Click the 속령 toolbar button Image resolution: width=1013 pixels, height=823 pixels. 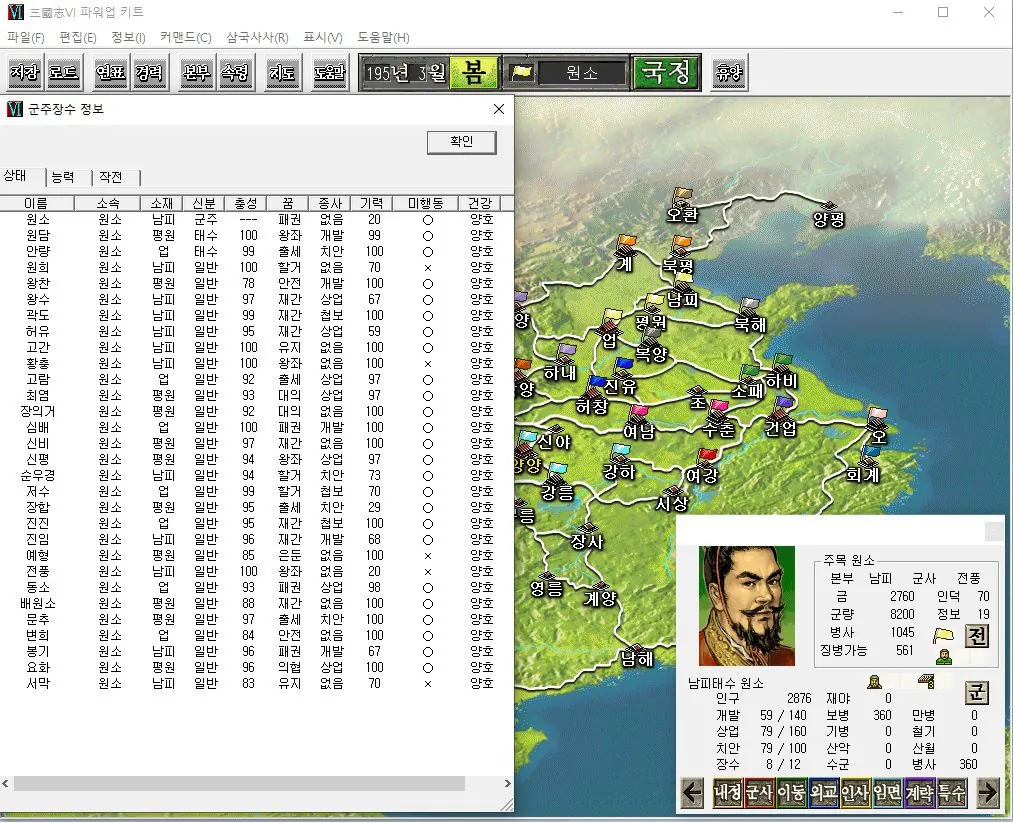[x=235, y=72]
